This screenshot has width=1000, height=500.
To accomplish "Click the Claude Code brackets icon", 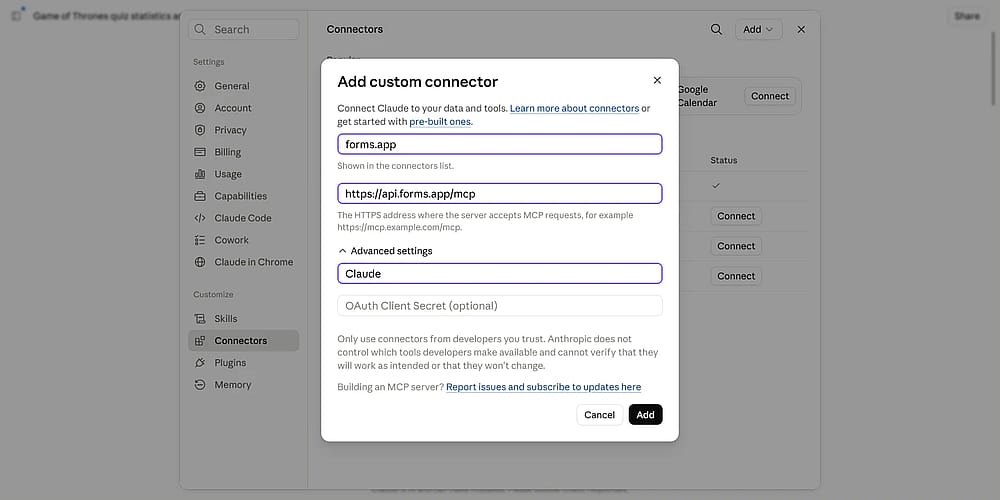I will click(x=200, y=218).
